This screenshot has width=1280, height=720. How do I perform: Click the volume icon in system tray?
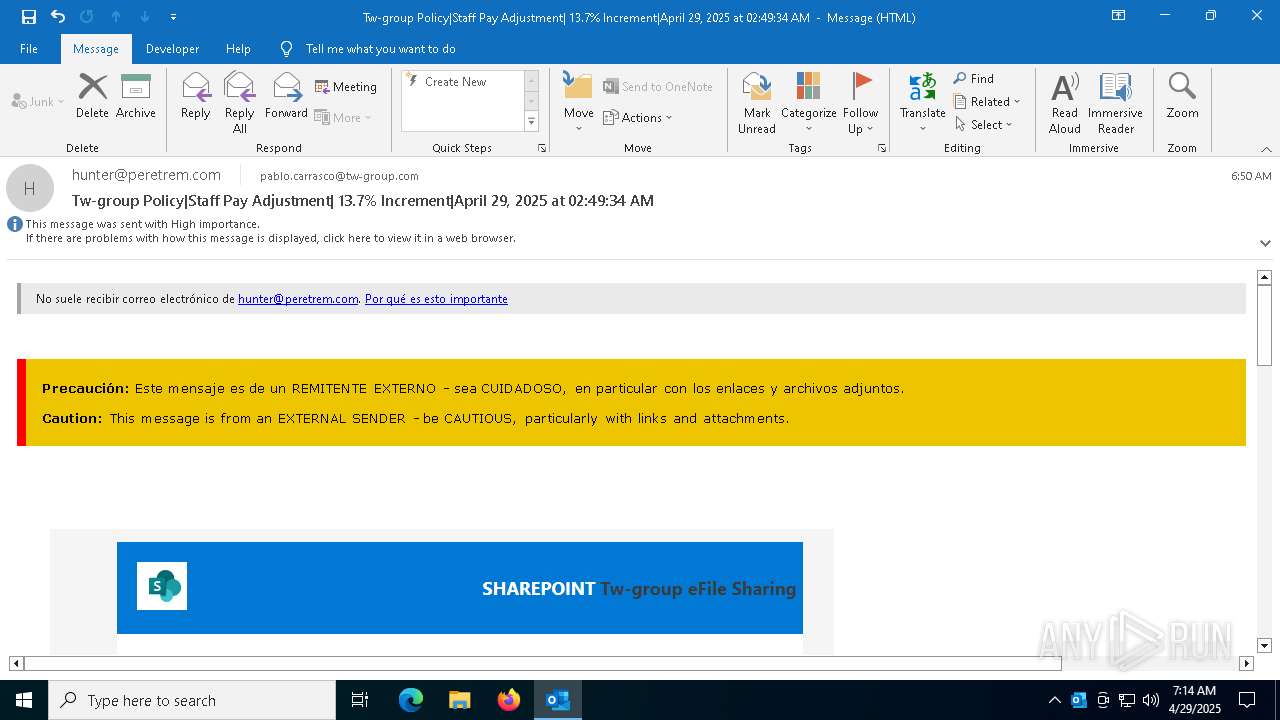(x=1150, y=700)
